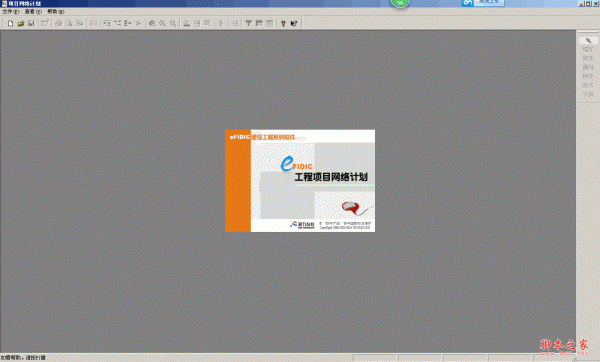Screen dimensions: 600x362
Task: Open the 查看(V) menu
Action: (33, 11)
